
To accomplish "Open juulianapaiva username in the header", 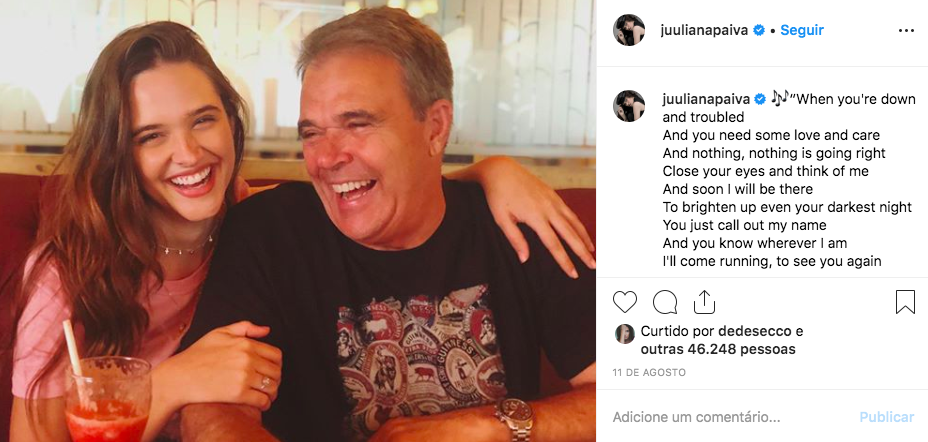I will (x=705, y=30).
